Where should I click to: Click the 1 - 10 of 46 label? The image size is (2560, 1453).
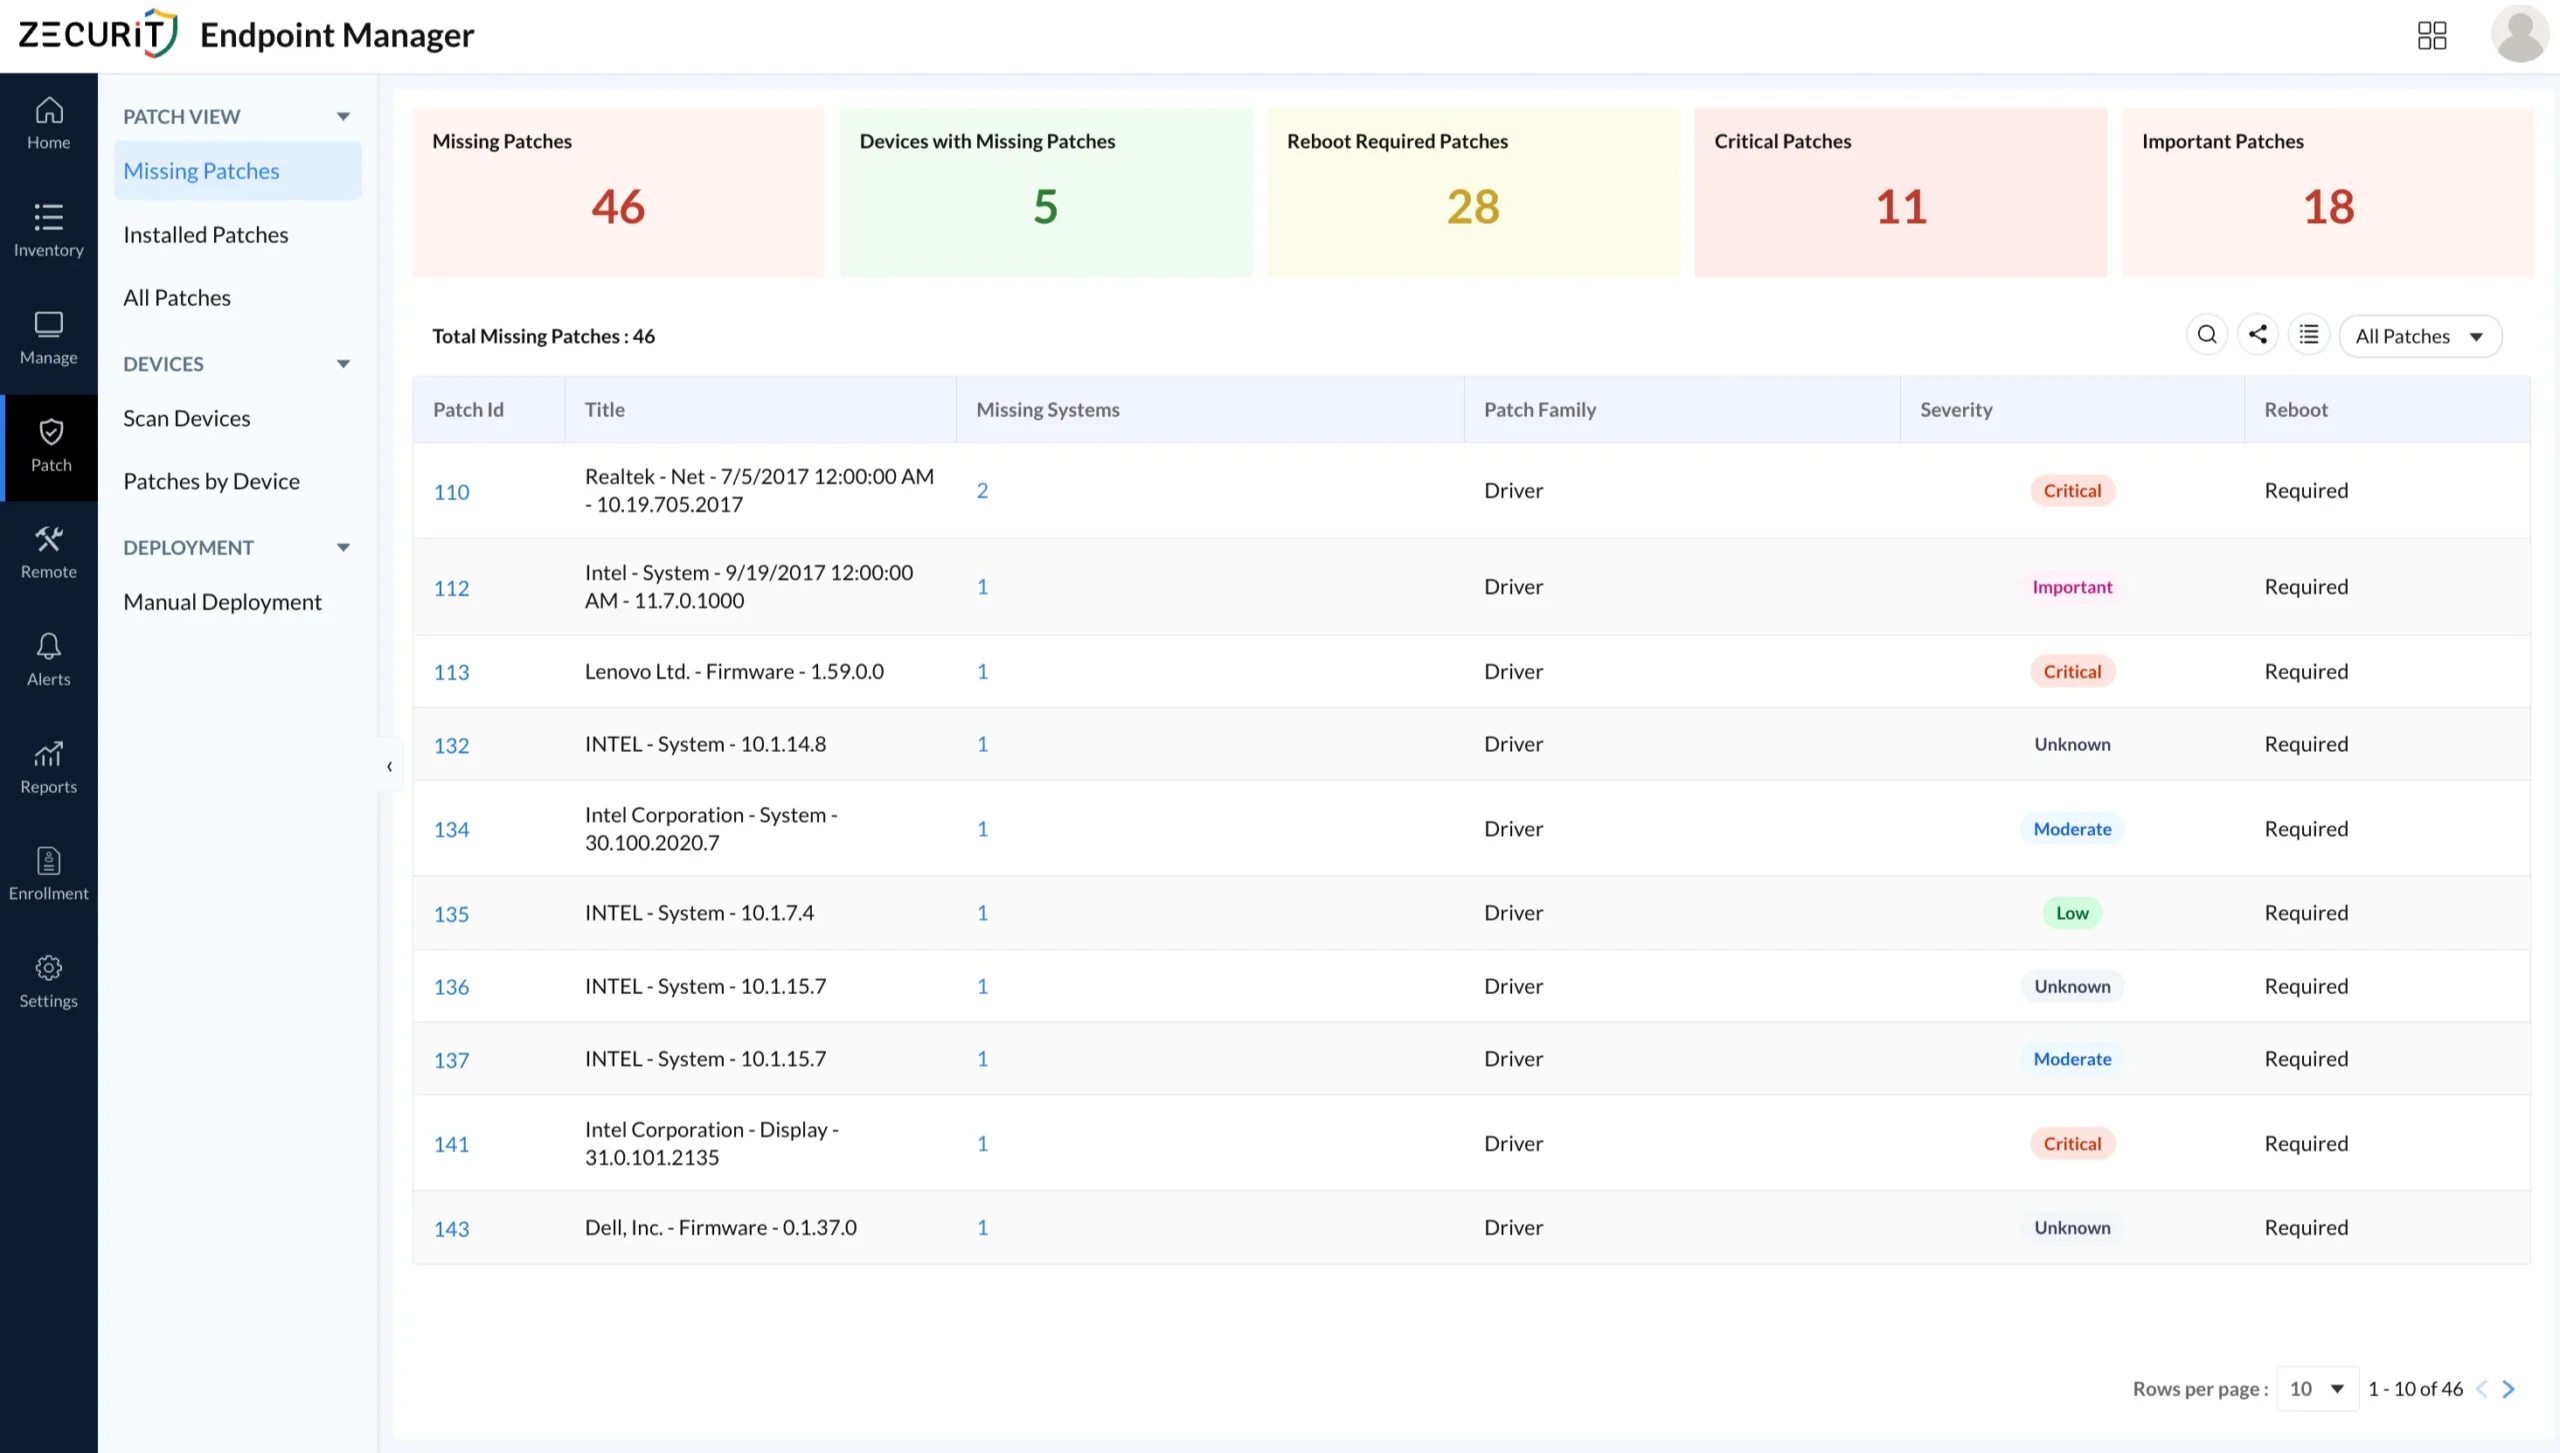click(x=2415, y=1389)
